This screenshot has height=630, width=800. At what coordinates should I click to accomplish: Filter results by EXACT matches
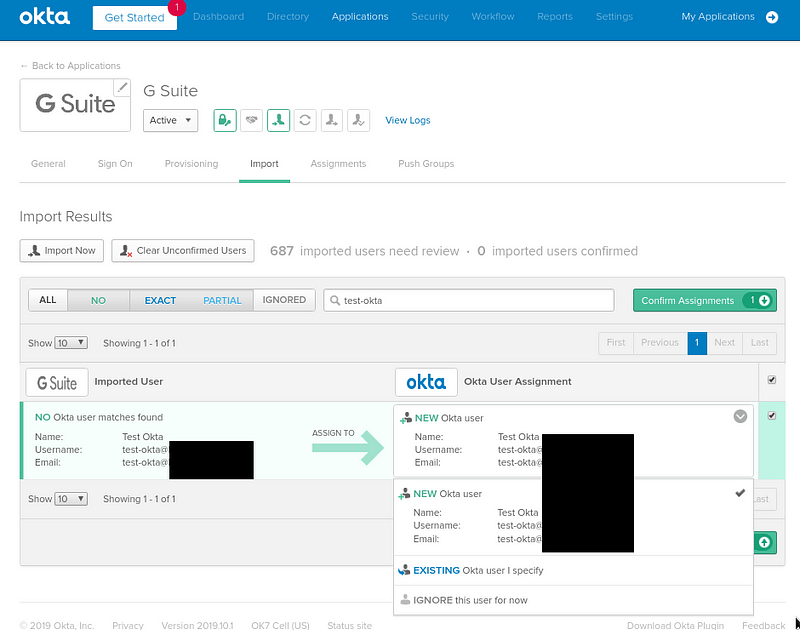pos(160,300)
